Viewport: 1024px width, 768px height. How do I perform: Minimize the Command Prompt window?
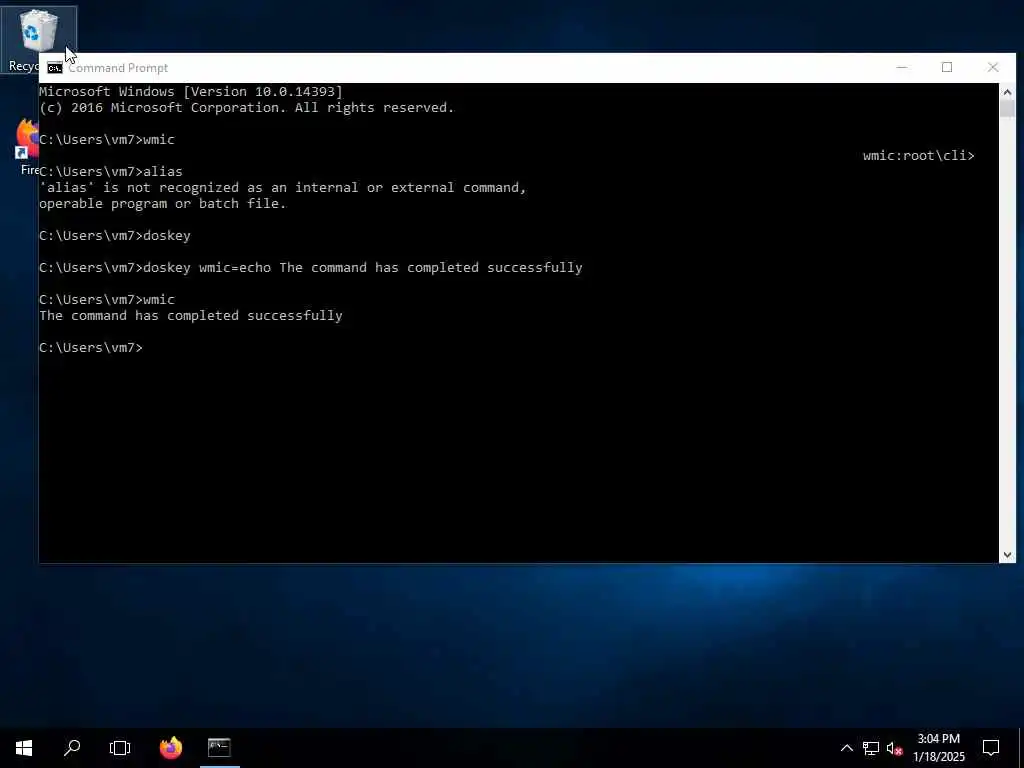(902, 67)
